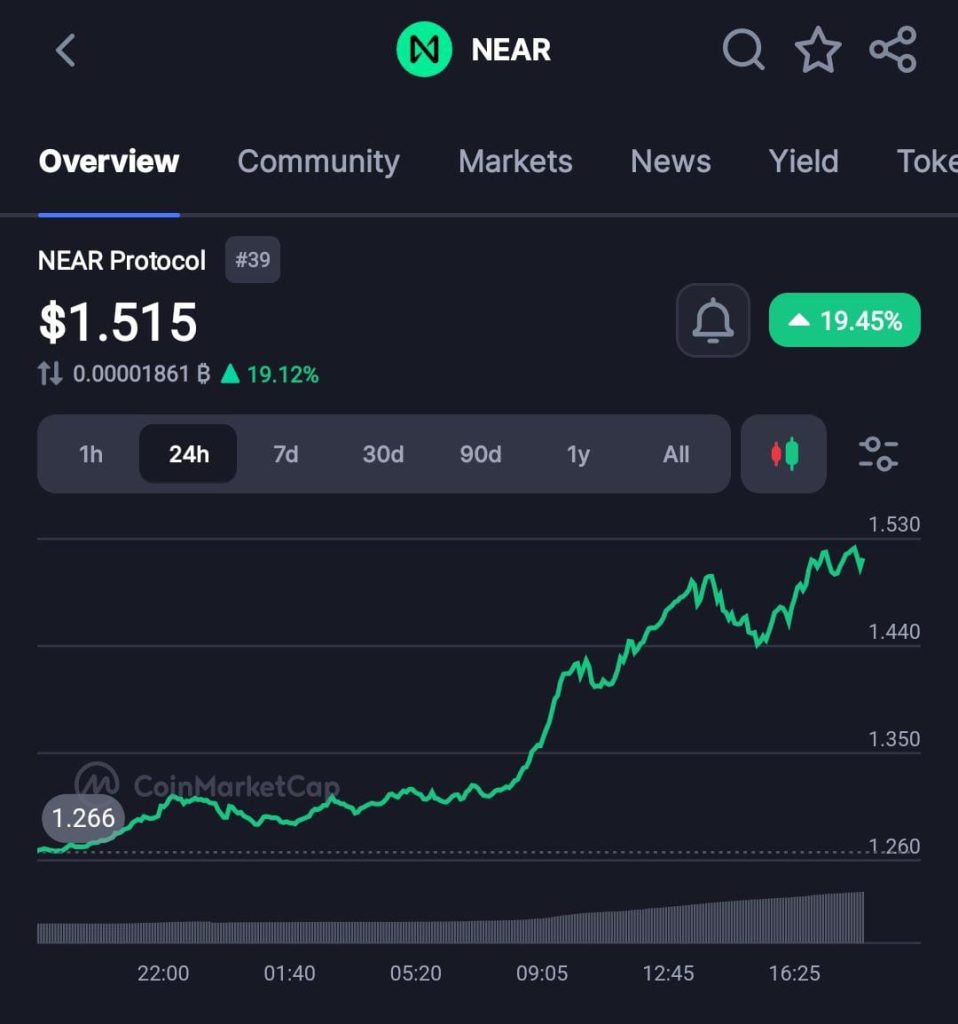Tap the green price line peak

(854, 547)
